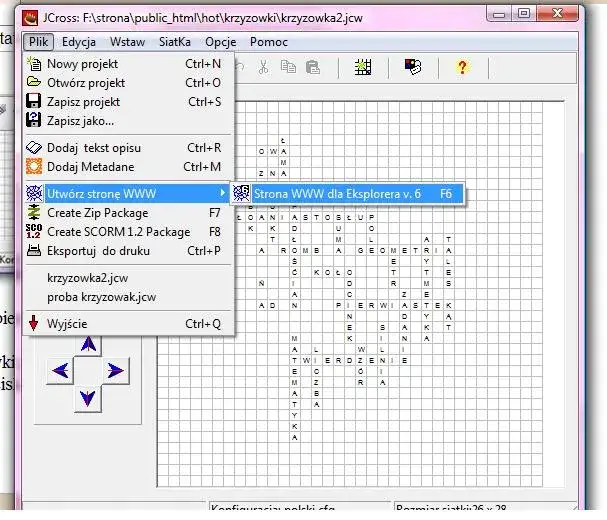The width and height of the screenshot is (607, 520).
Task: Click the grid settings toolbar icon
Action: pyautogui.click(x=363, y=67)
